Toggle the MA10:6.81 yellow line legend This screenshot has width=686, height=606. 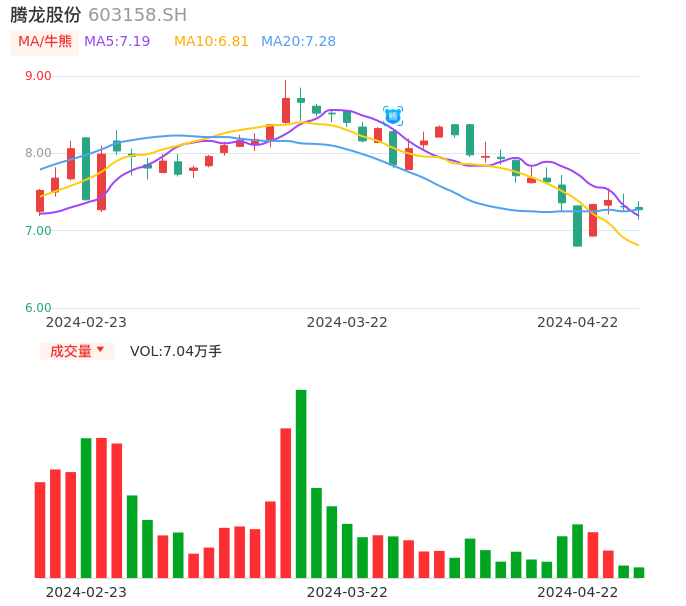pyautogui.click(x=211, y=42)
